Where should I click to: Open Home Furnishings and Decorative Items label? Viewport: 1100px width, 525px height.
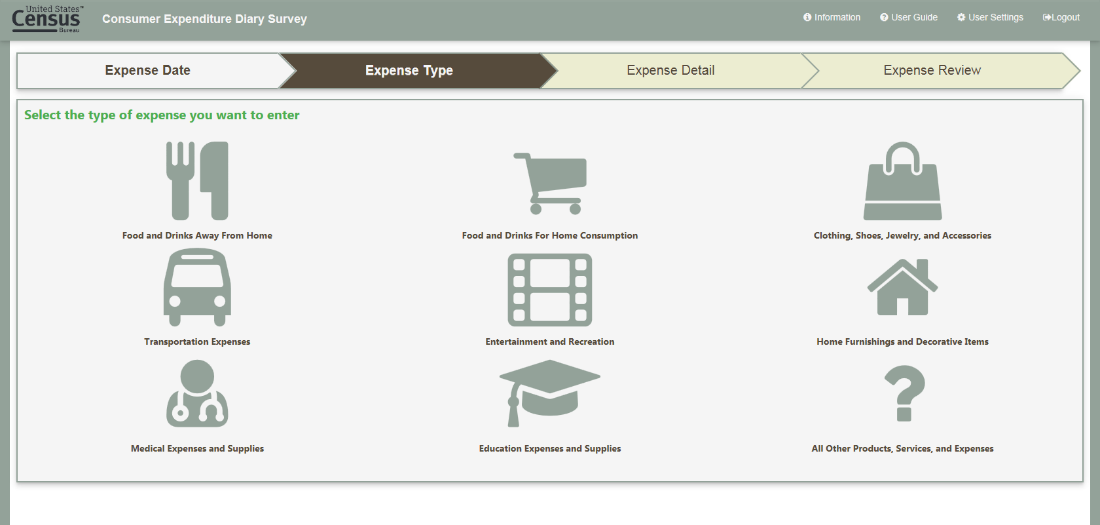tap(902, 342)
